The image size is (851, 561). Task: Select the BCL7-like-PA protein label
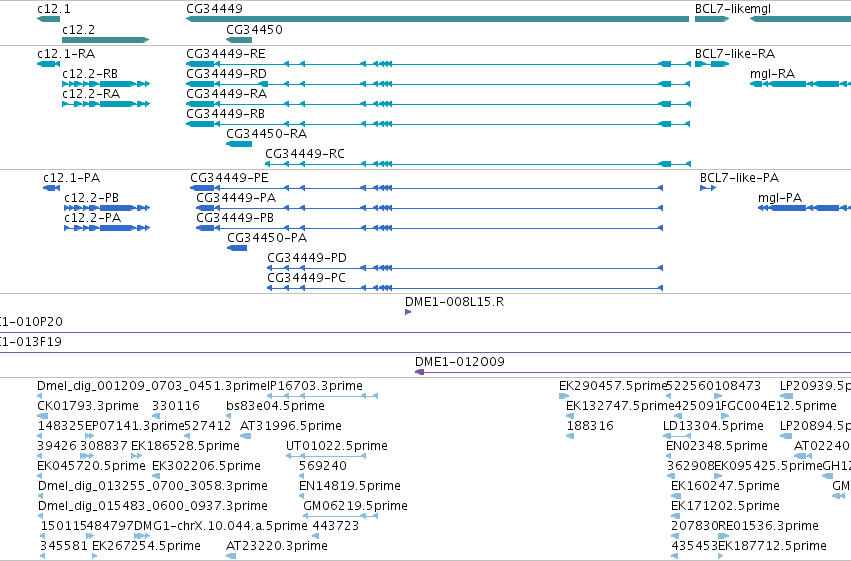point(739,178)
